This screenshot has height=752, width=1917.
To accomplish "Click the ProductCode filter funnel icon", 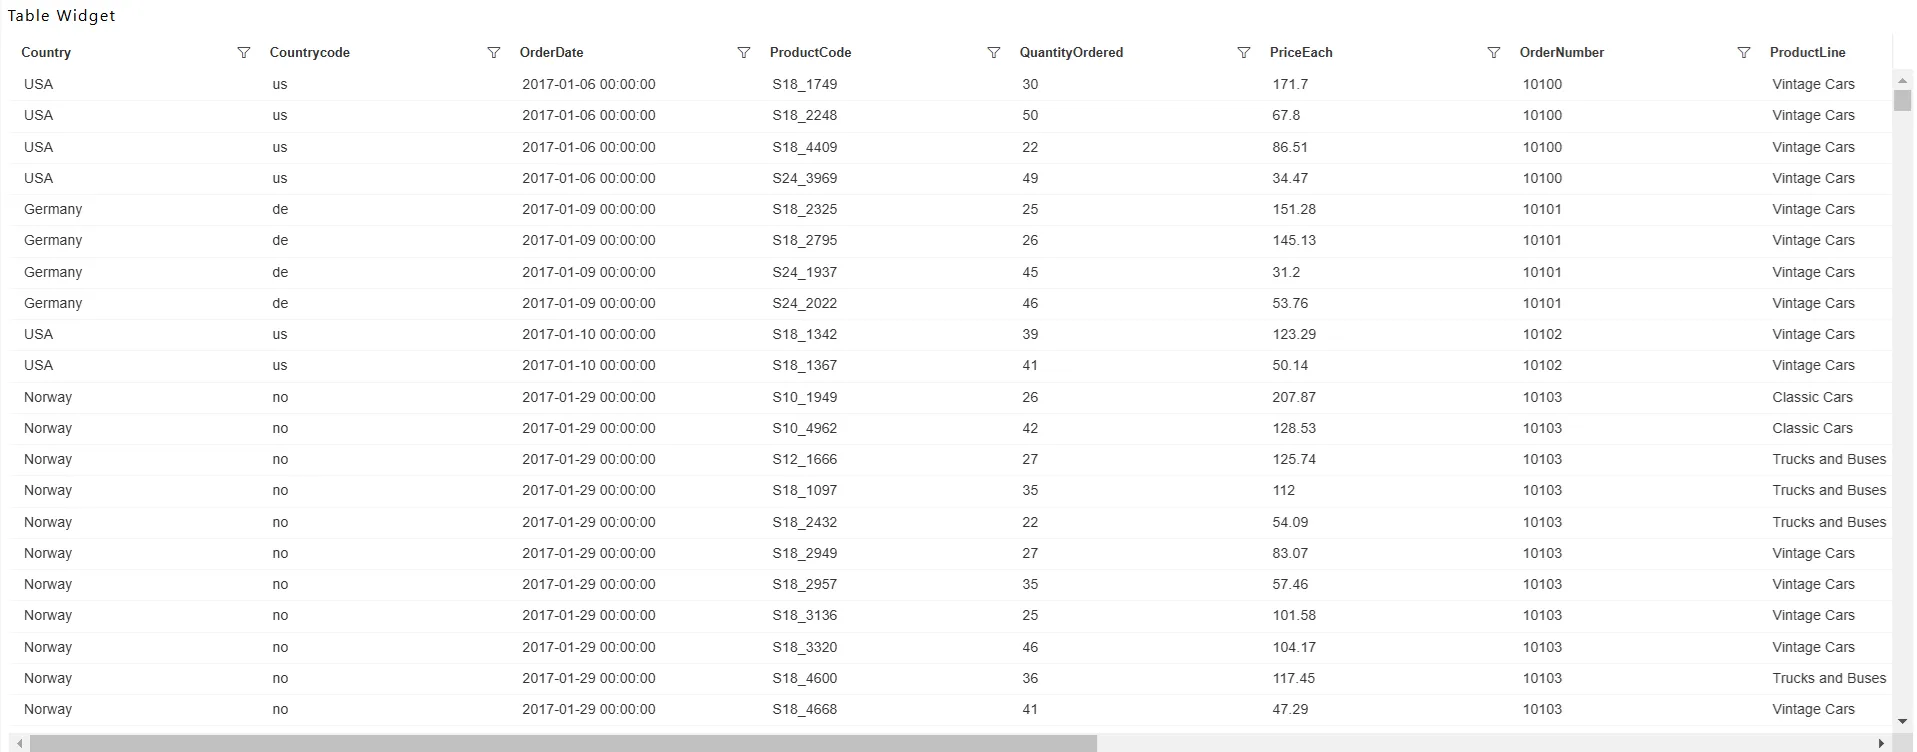I will click(x=993, y=53).
